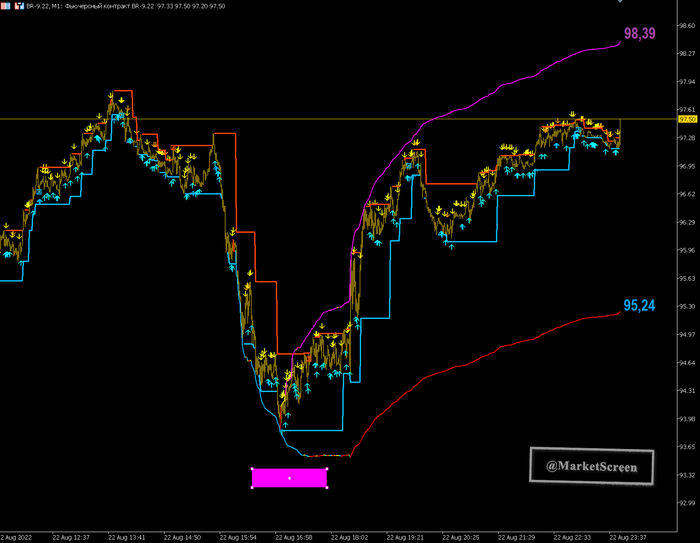The width and height of the screenshot is (700, 543).
Task: Click the first chart icon beside the BR-9.22 title
Action: click(5, 5)
